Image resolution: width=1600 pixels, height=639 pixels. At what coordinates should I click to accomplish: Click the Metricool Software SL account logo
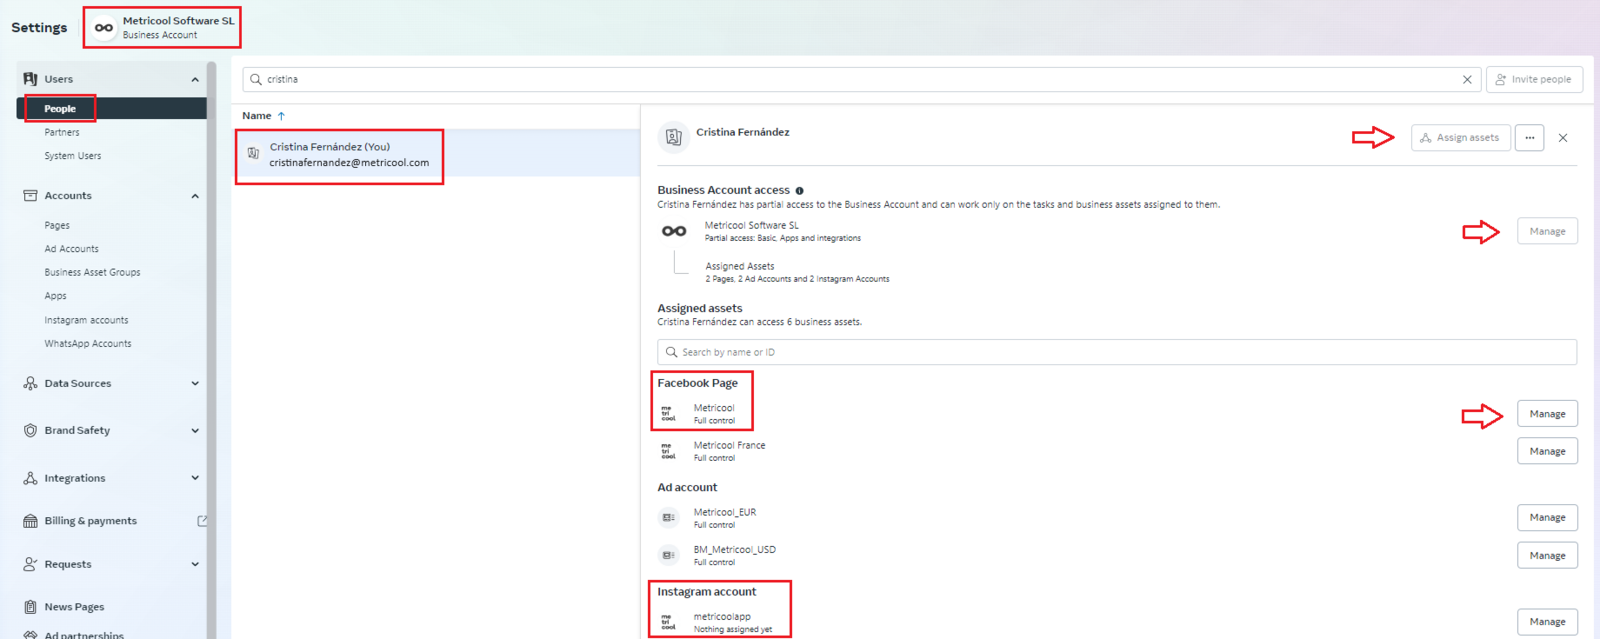pos(104,28)
